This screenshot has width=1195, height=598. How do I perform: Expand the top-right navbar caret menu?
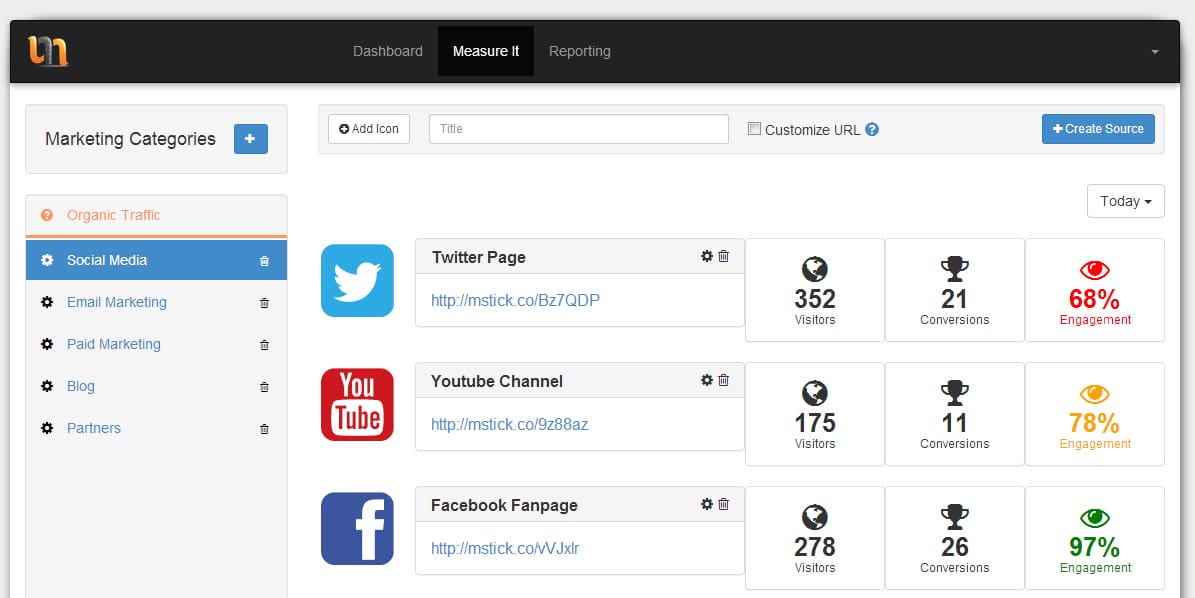(1155, 51)
